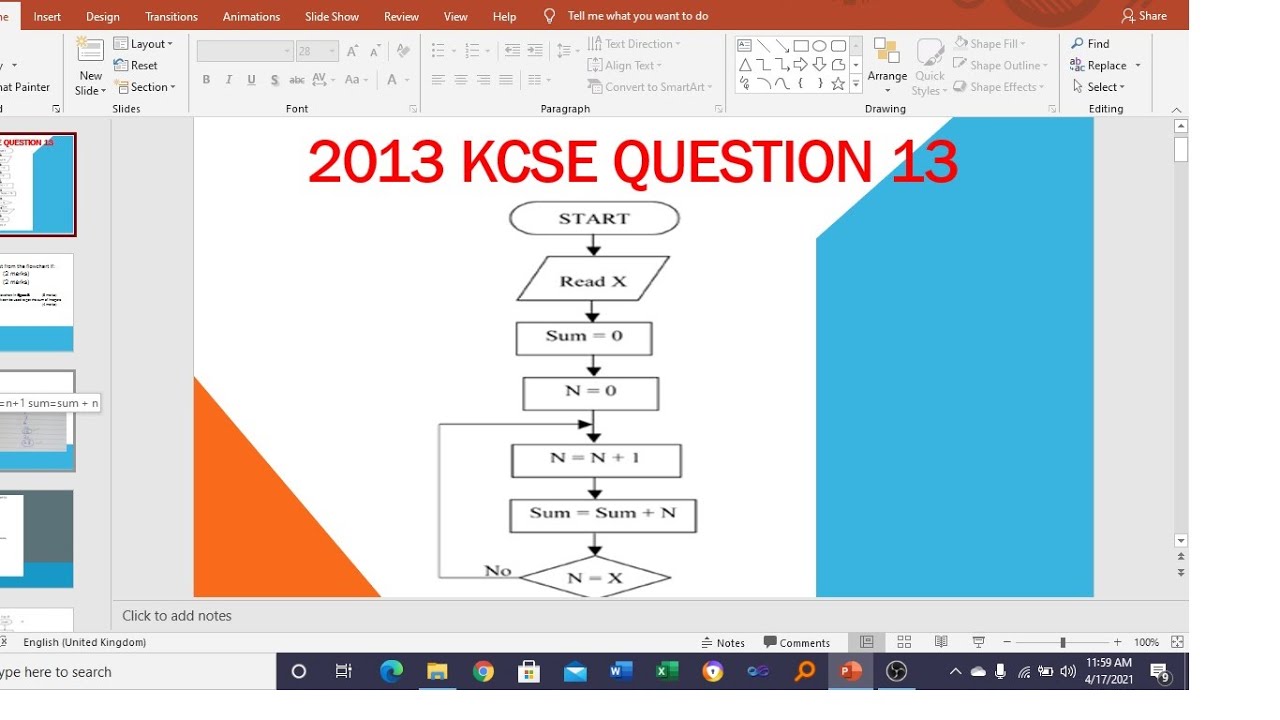Justify the text
Viewport: 1280px width, 720px height.
coord(506,80)
